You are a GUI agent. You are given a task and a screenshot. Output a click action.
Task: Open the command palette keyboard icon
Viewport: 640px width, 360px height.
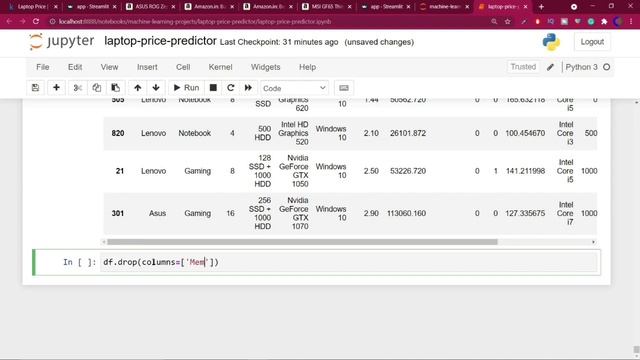344,88
